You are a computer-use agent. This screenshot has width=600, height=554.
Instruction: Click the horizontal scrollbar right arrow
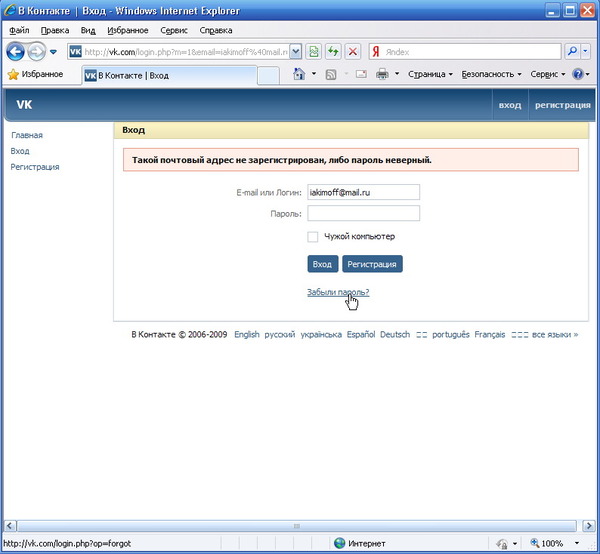tap(589, 526)
